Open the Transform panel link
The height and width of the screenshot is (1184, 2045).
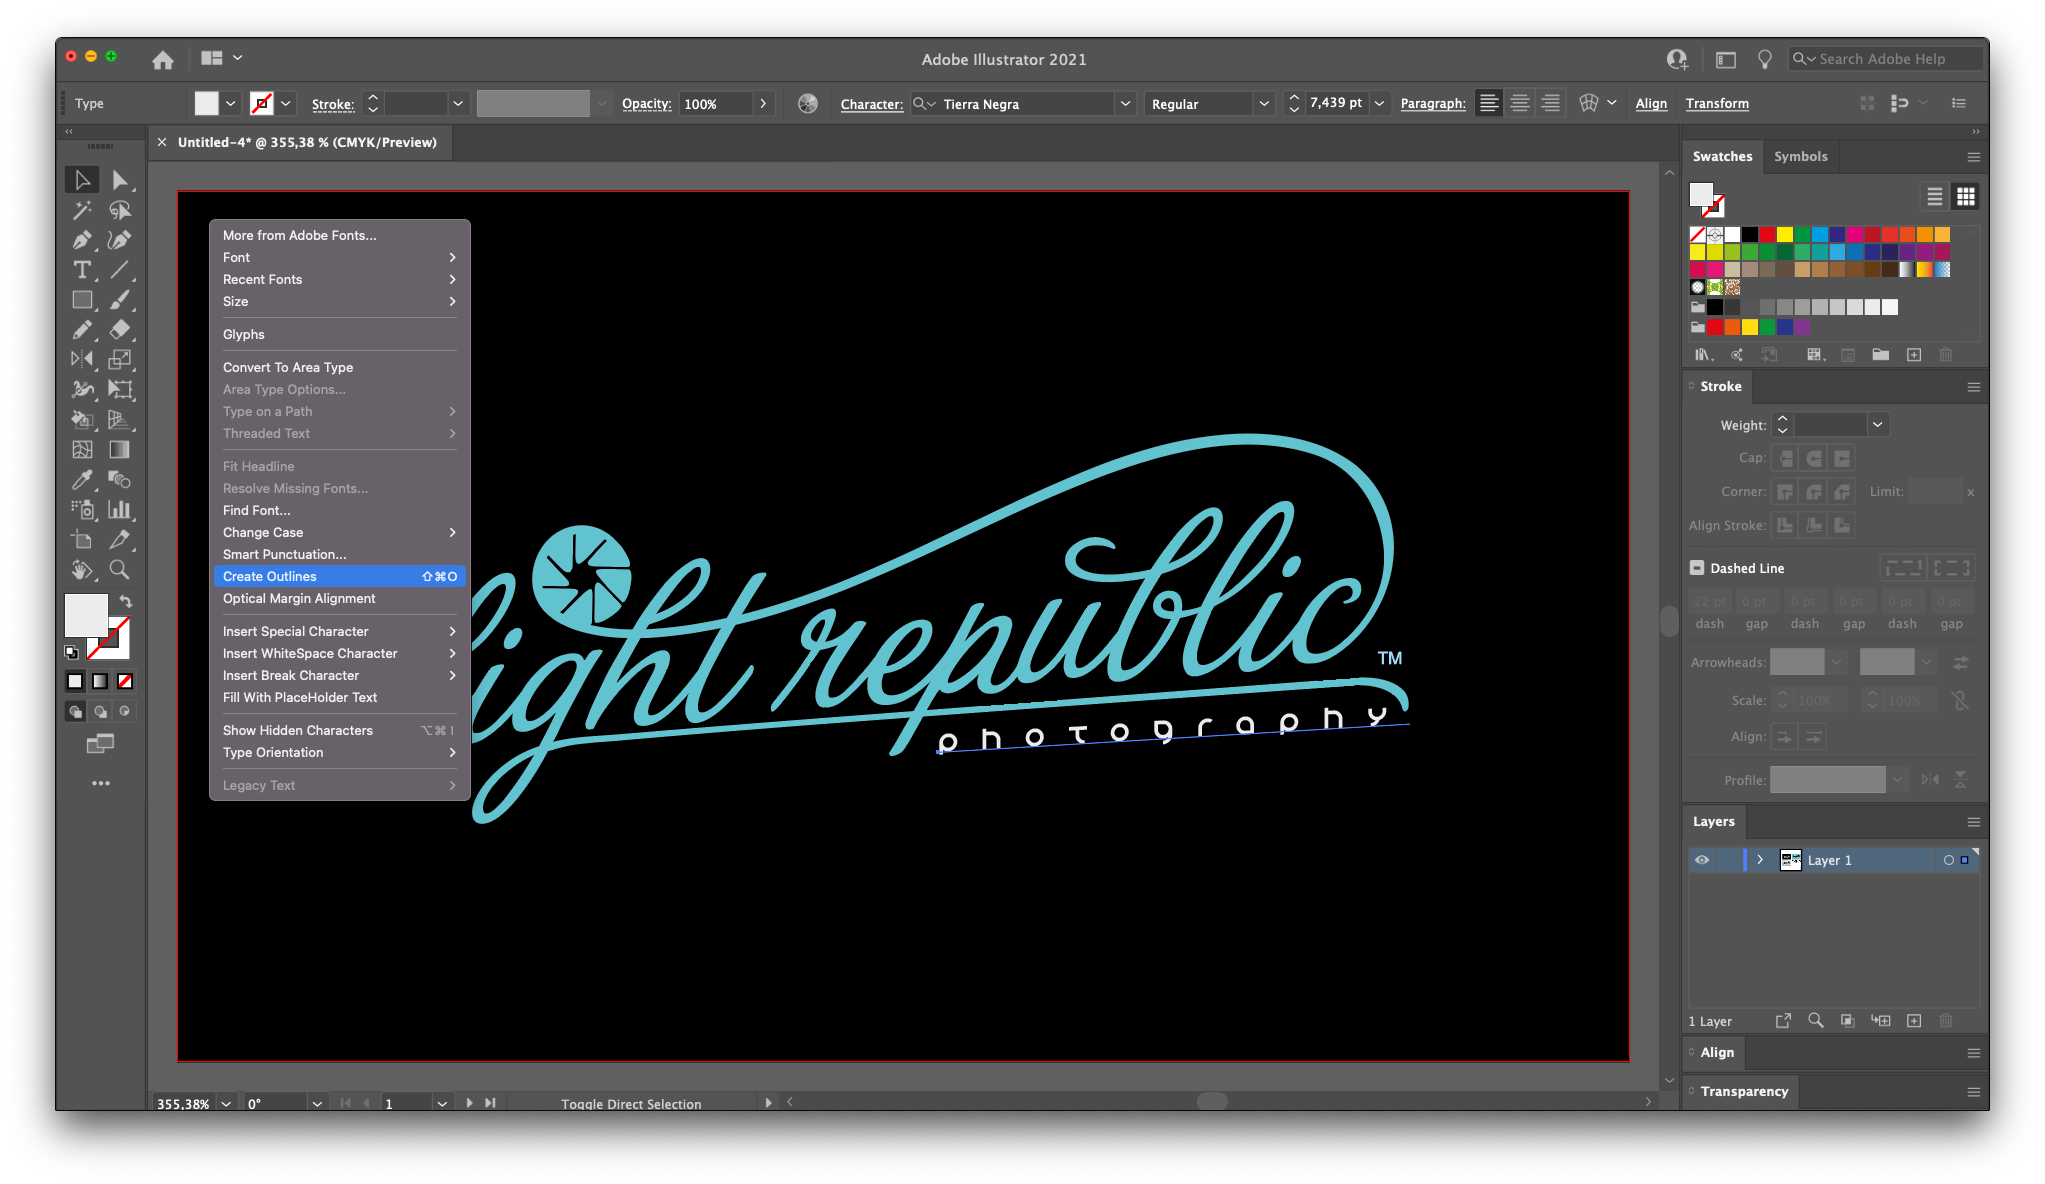(1717, 104)
